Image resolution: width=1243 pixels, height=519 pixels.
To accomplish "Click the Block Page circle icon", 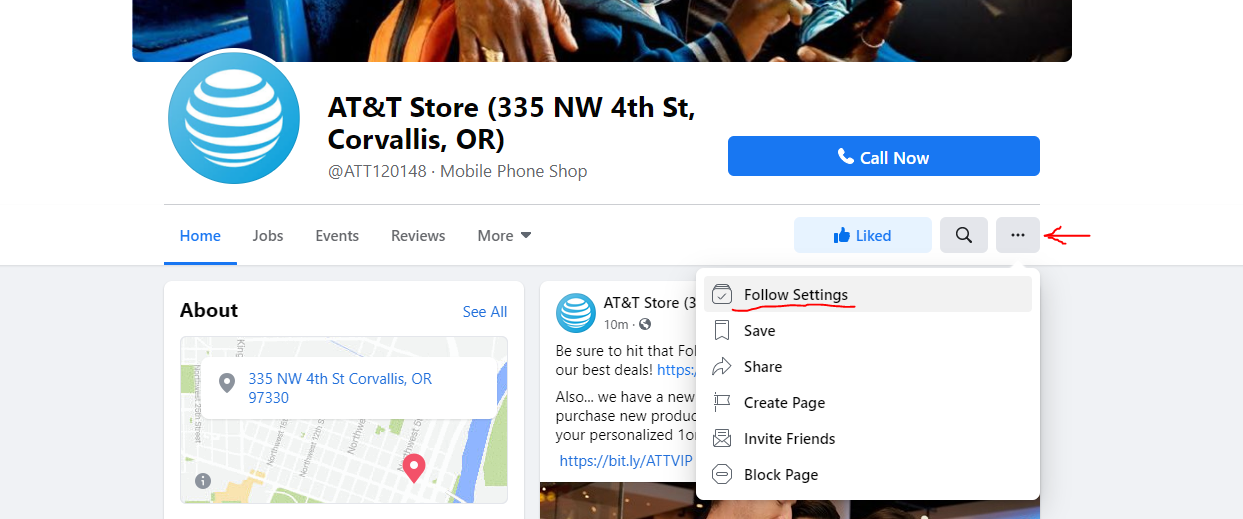I will point(722,475).
